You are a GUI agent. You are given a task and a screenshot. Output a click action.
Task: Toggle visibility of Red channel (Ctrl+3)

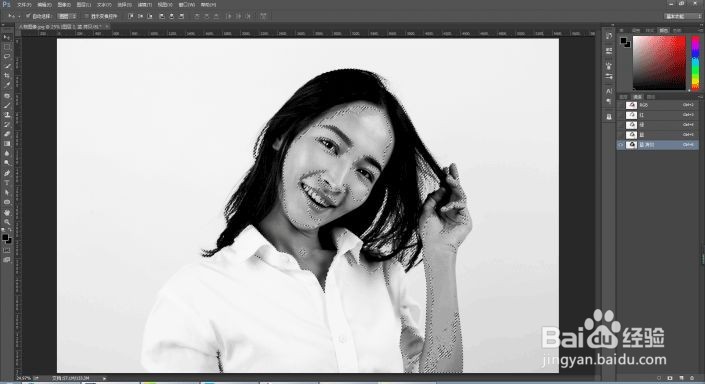(x=621, y=115)
